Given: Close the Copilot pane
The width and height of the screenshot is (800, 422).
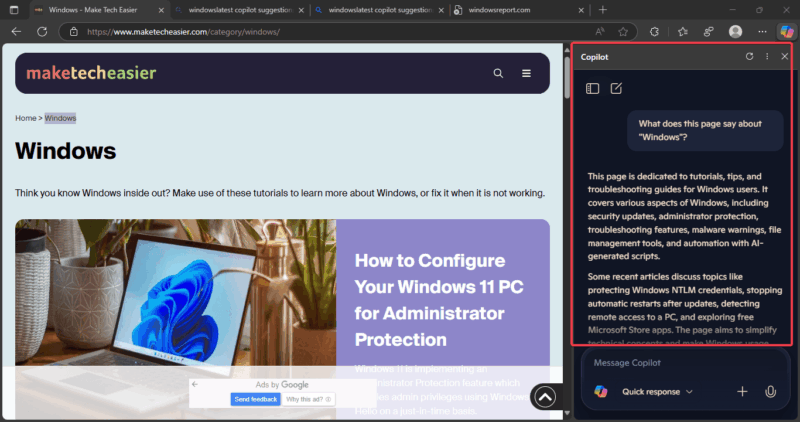Looking at the screenshot, I should click(x=785, y=57).
